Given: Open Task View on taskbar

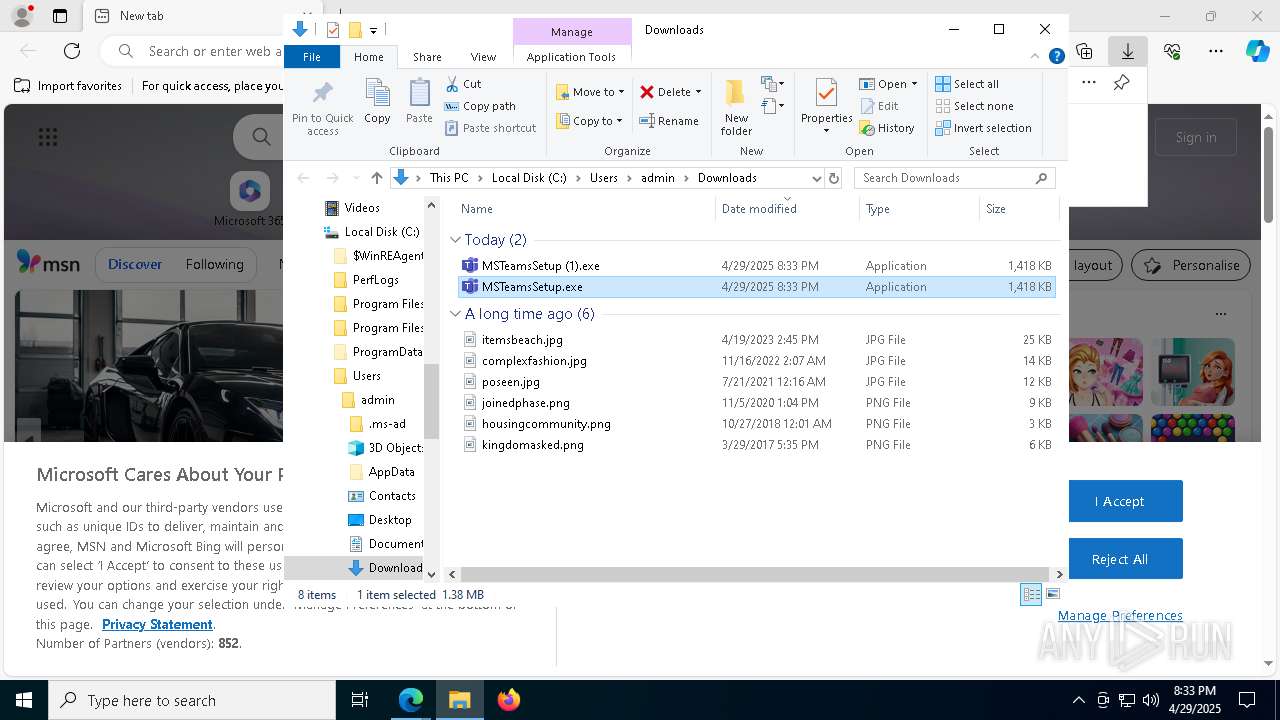Looking at the screenshot, I should coord(360,700).
